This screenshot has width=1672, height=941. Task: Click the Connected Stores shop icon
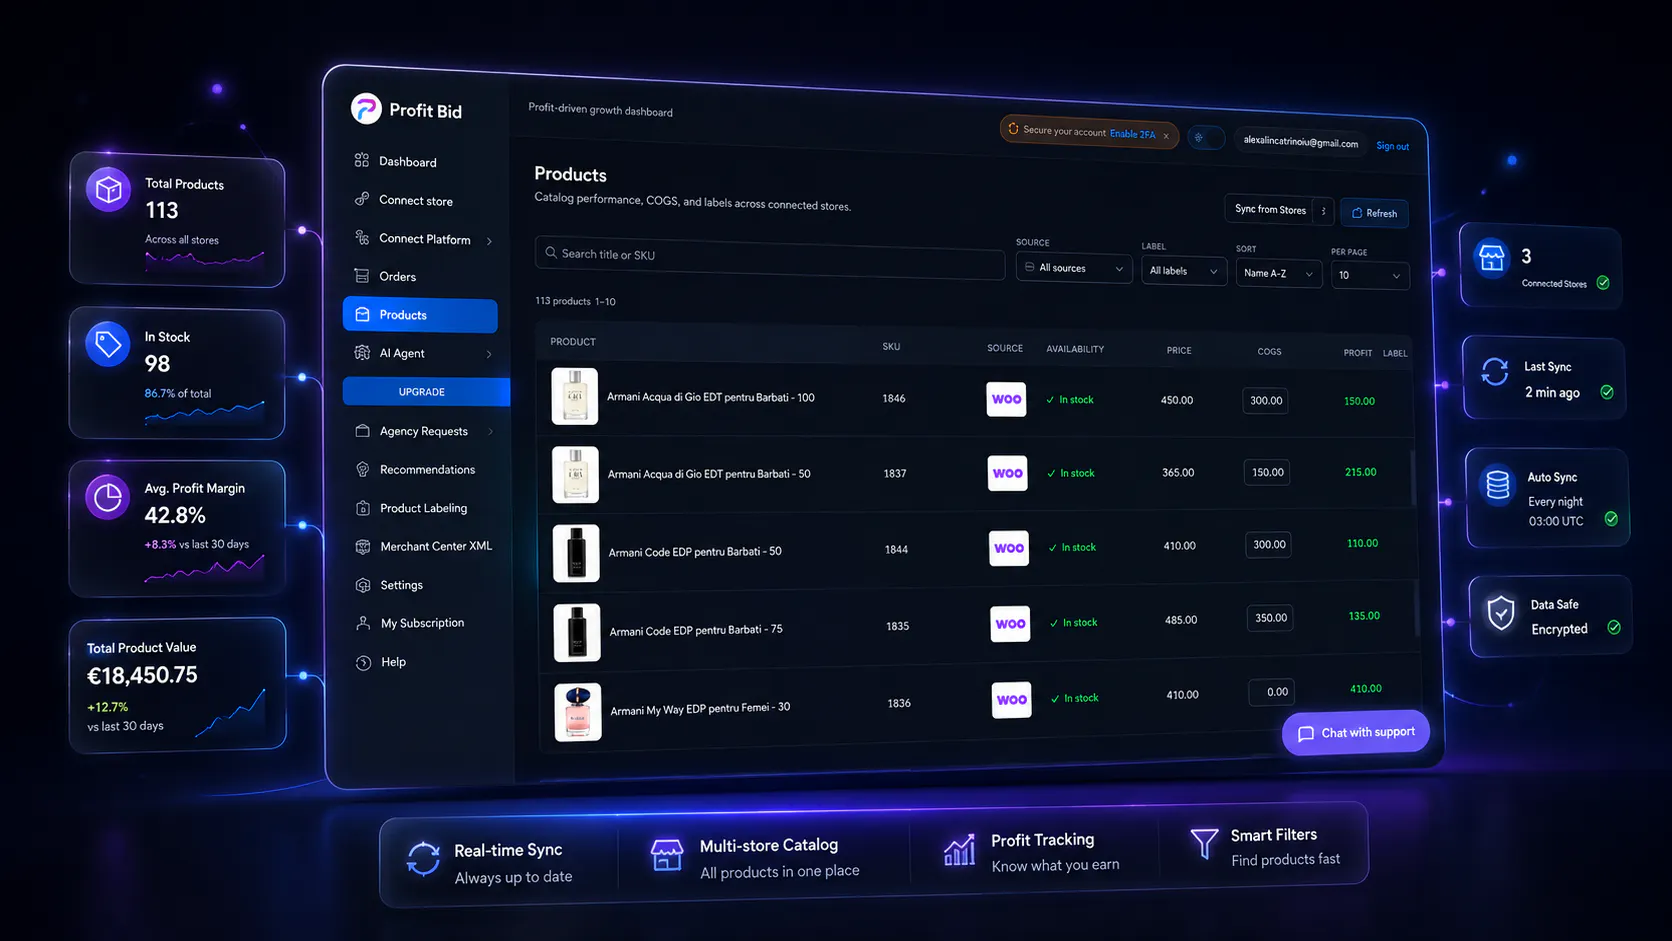click(x=1492, y=258)
